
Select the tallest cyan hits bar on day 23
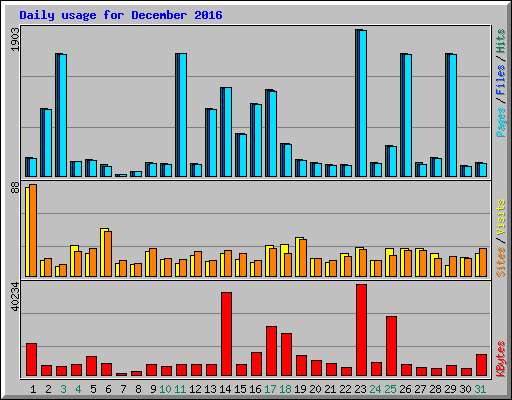point(363,103)
